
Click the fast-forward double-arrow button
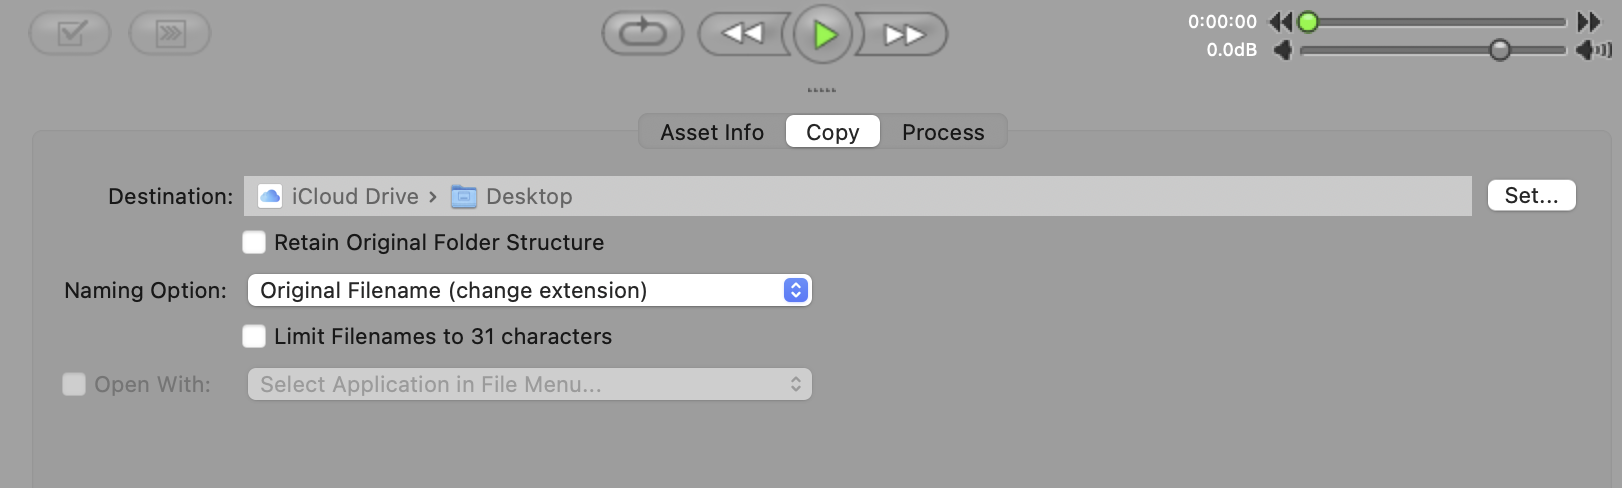pos(902,35)
